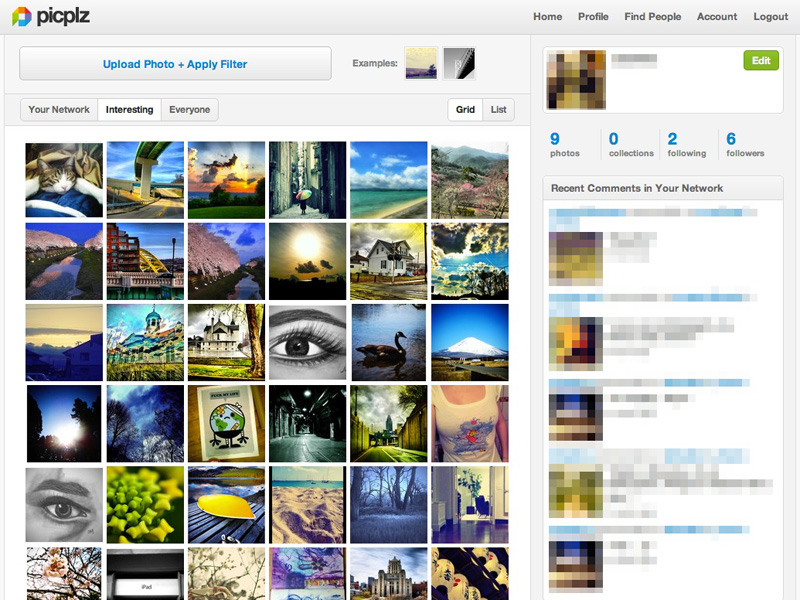The image size is (800, 600).
Task: Click Logout in the header
Action: [770, 16]
